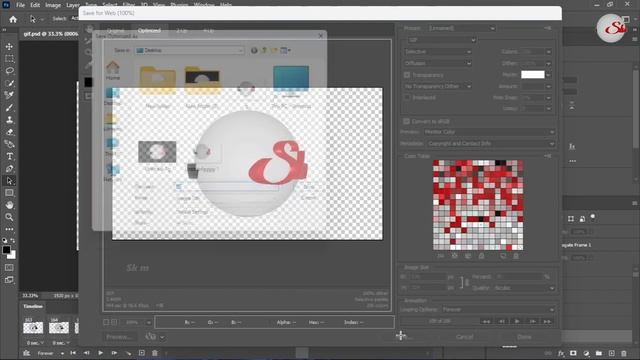This screenshot has height=360, width=640.
Task: Duplicate the selected frame in Timeline
Action: click(x=142, y=353)
